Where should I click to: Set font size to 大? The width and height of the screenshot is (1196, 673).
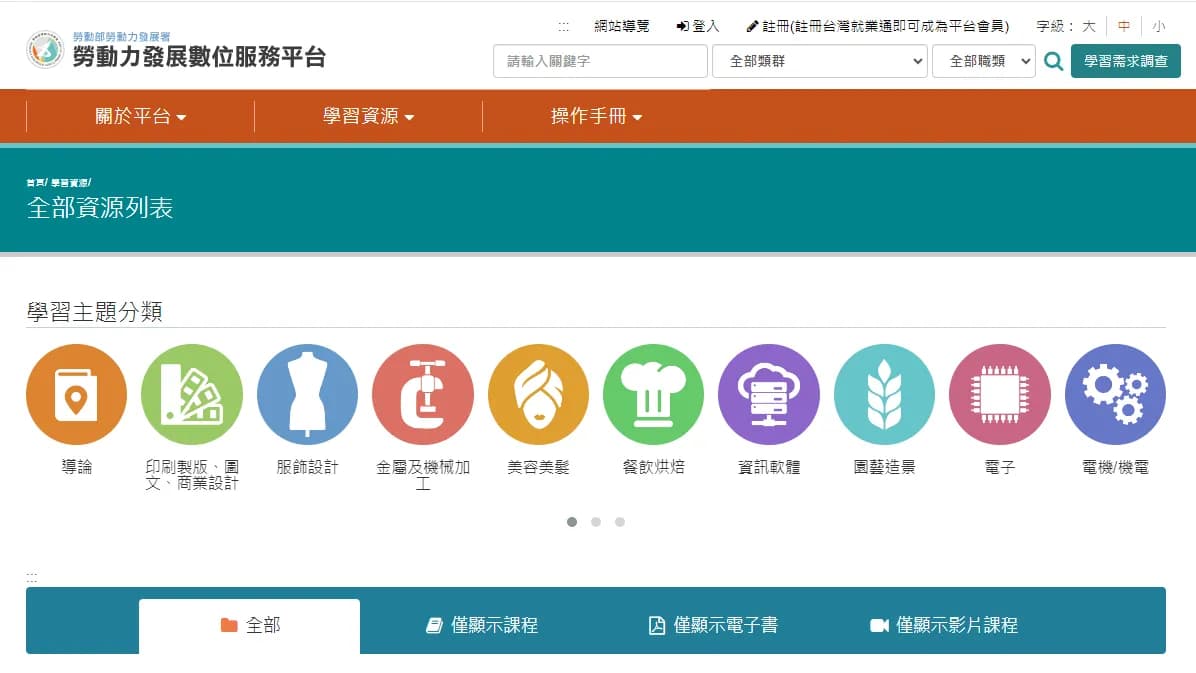coord(1088,26)
